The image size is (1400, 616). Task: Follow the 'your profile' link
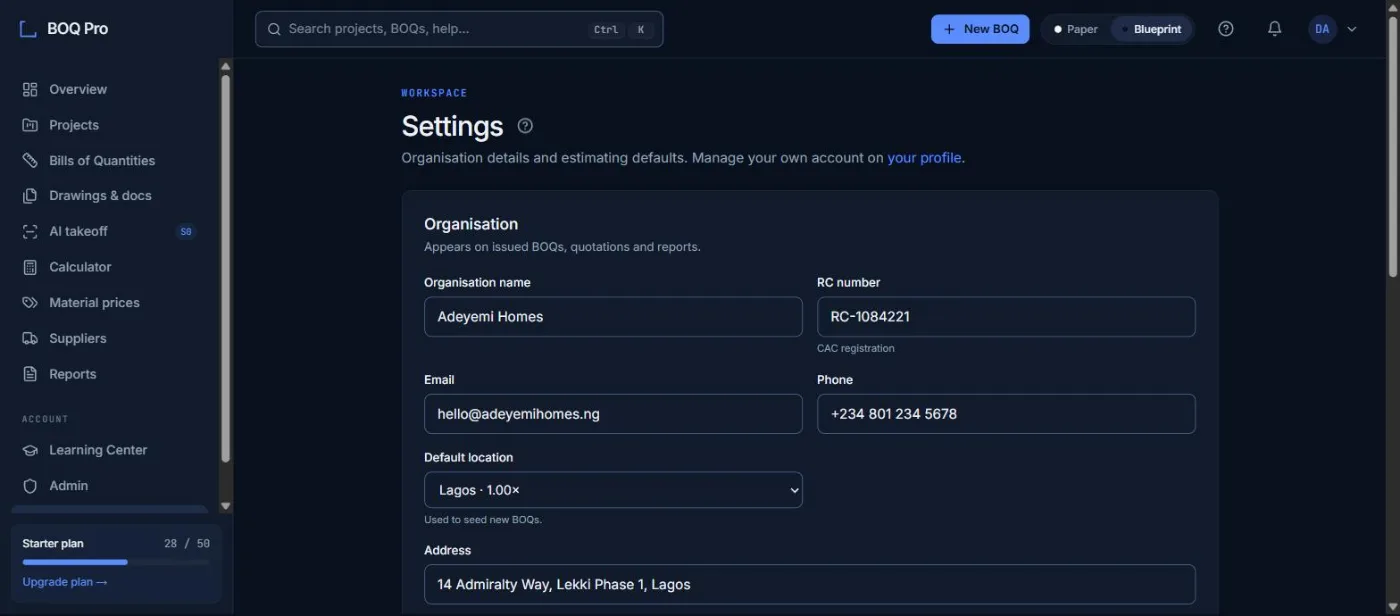pyautogui.click(x=924, y=158)
